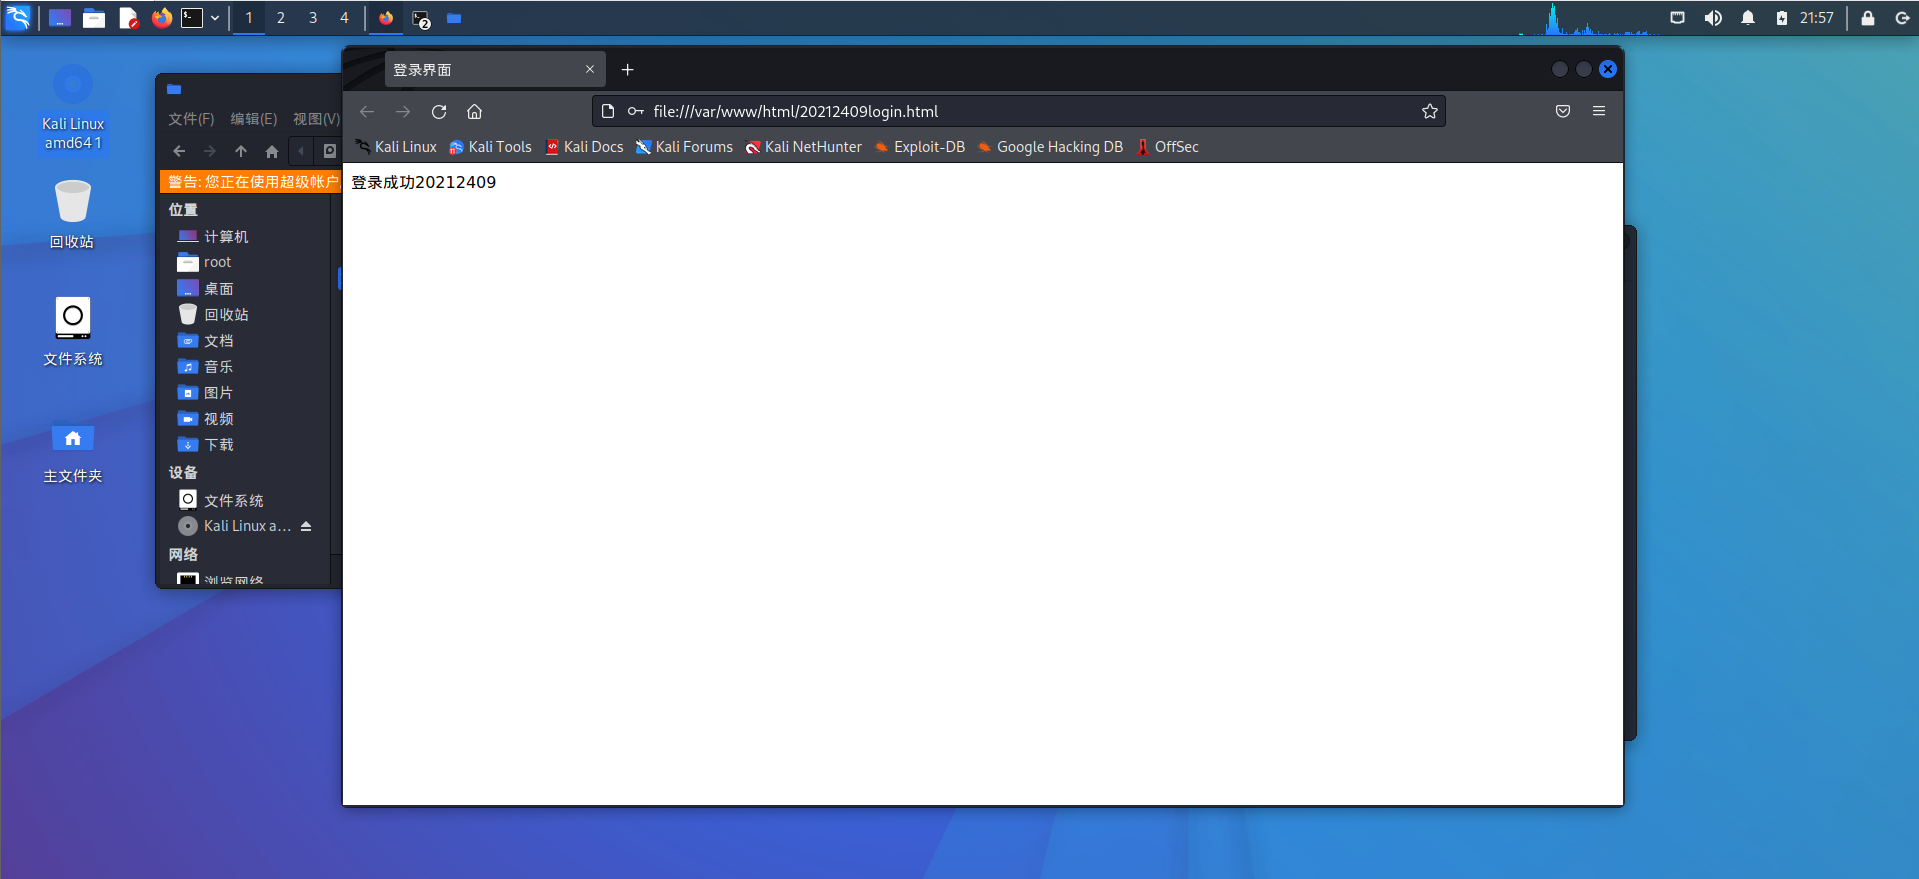Open file manager launcher in top panel

[94, 18]
